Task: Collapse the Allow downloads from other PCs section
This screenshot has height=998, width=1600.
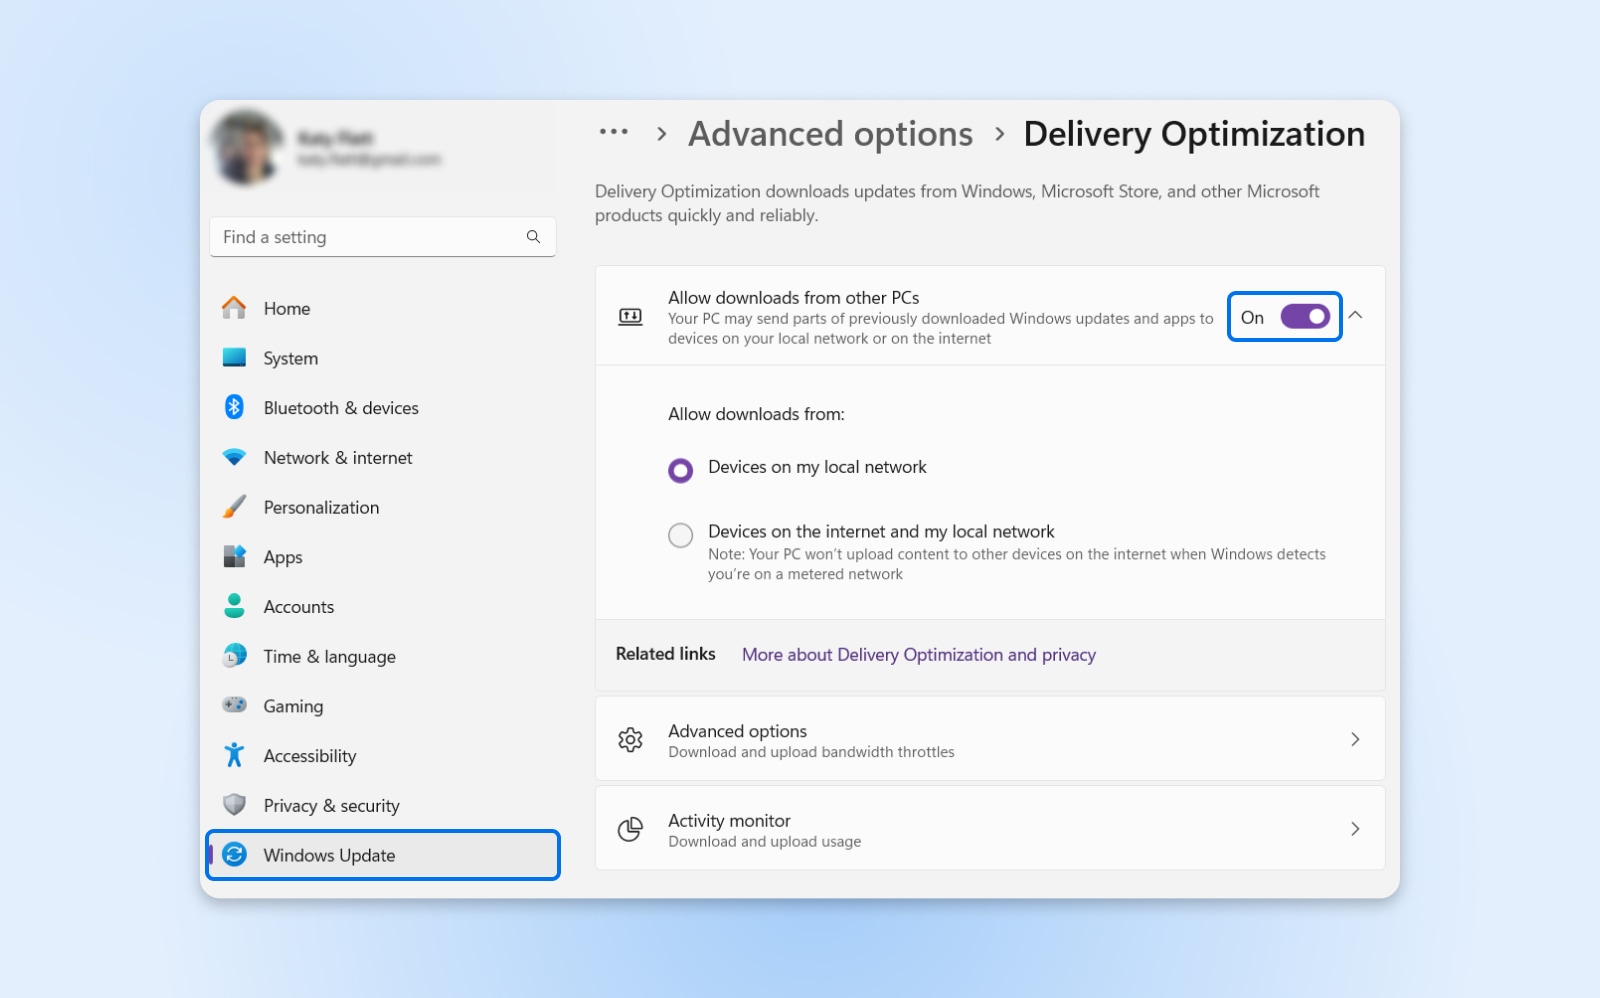Action: [x=1357, y=315]
